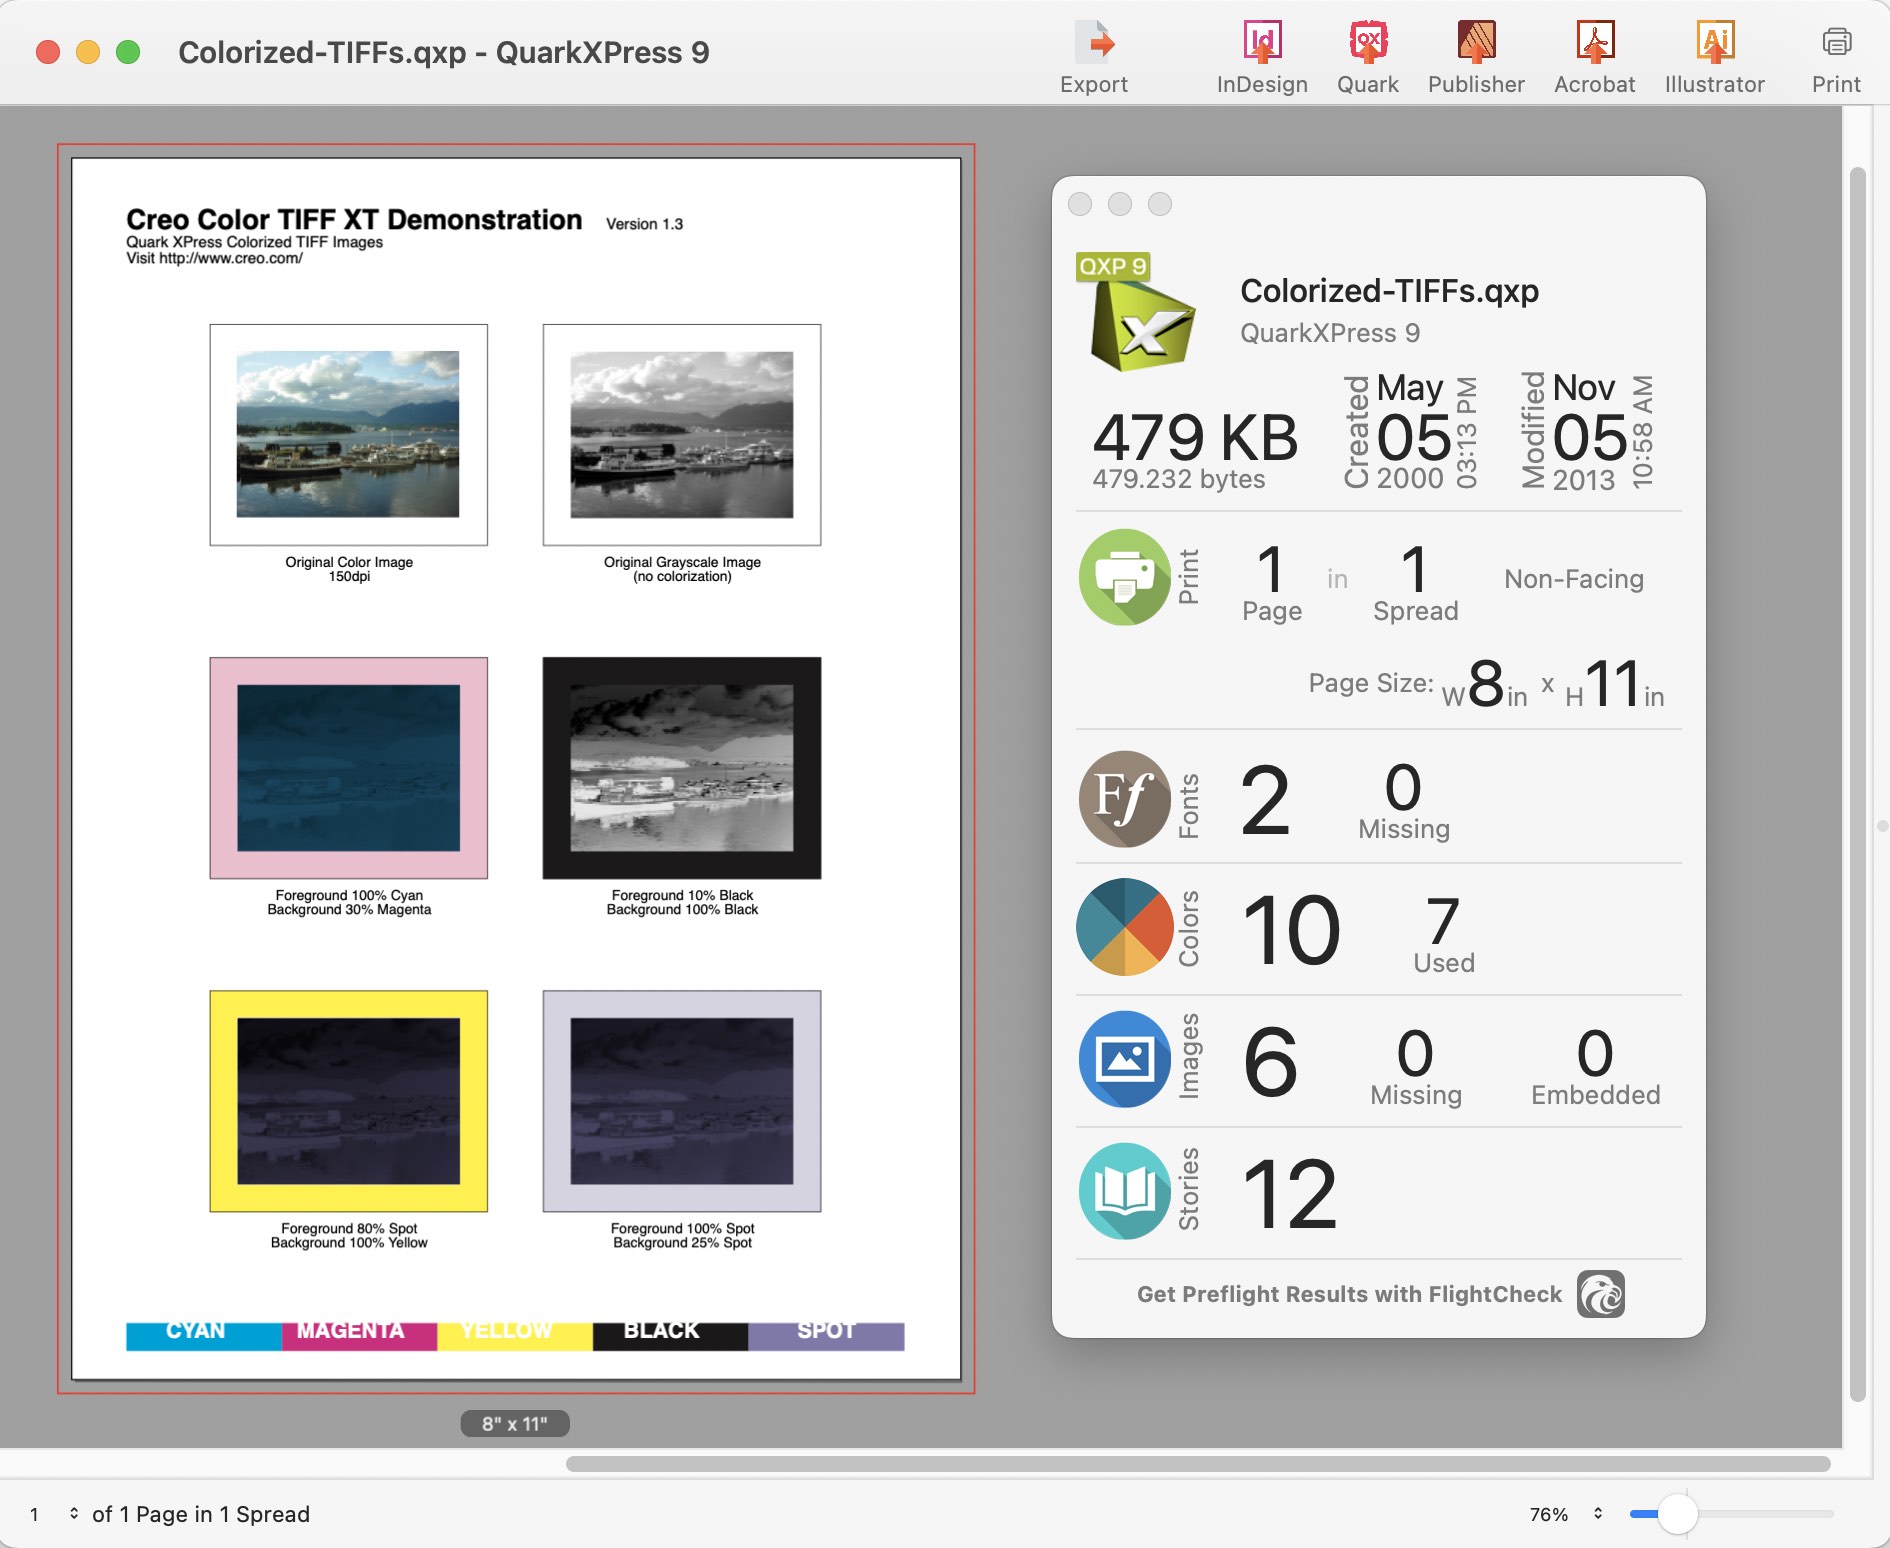Screen dimensions: 1890x1548
Task: Click the green main window zoom button
Action: pyautogui.click(x=128, y=52)
